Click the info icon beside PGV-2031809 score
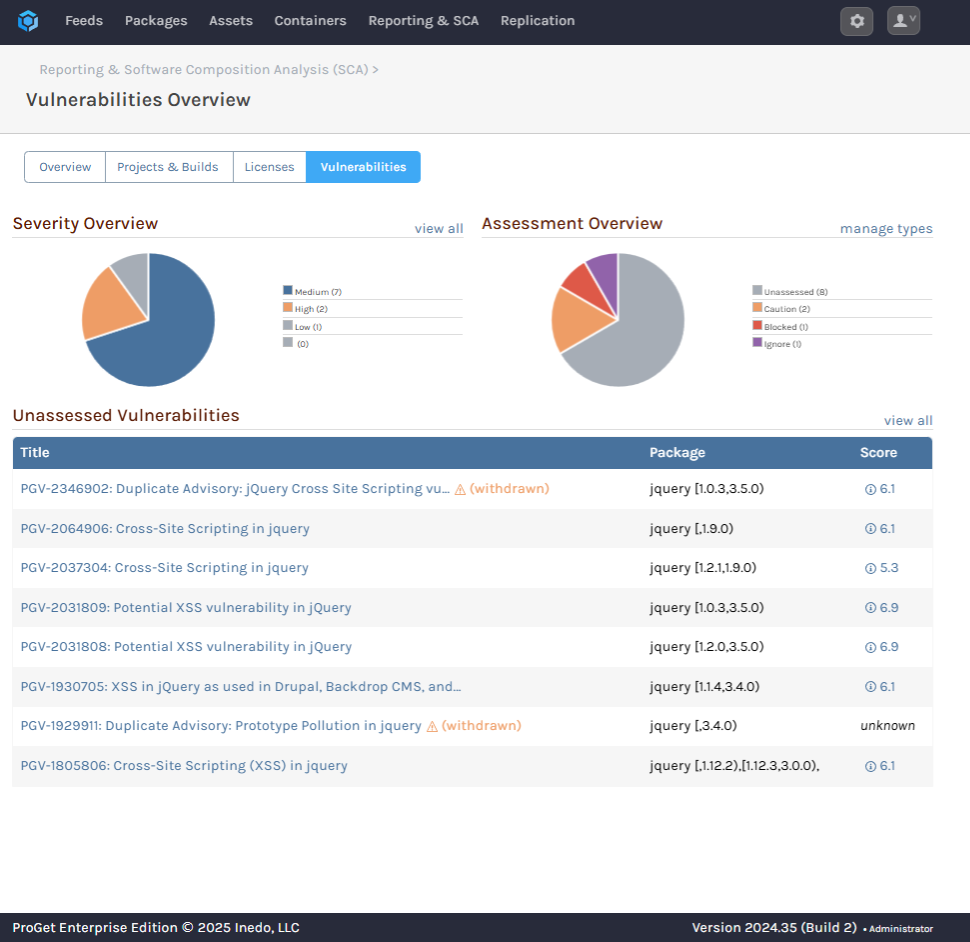970x942 pixels. (x=870, y=608)
